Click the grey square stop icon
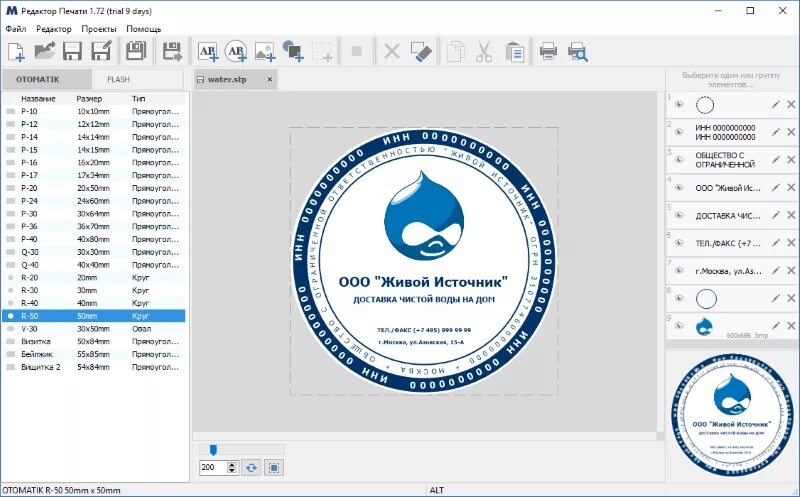 (357, 51)
